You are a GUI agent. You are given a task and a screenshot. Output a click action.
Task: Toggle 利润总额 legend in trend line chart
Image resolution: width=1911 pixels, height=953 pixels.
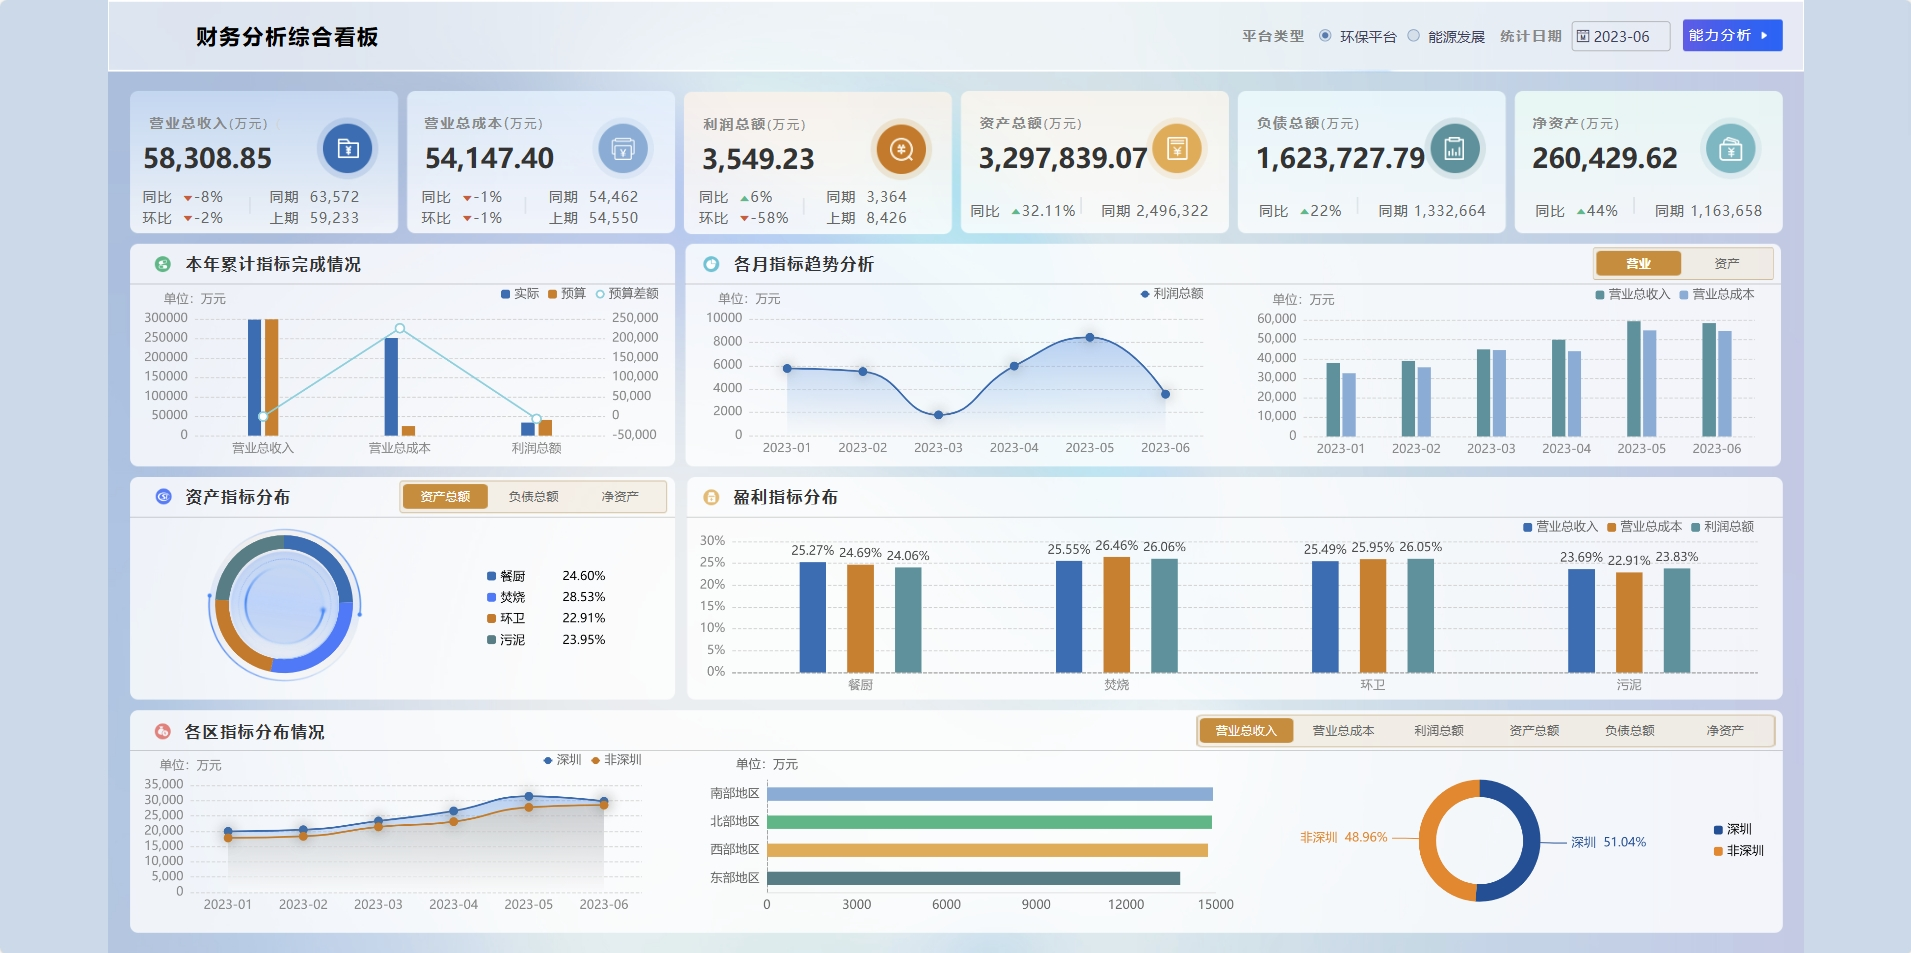coord(1172,293)
